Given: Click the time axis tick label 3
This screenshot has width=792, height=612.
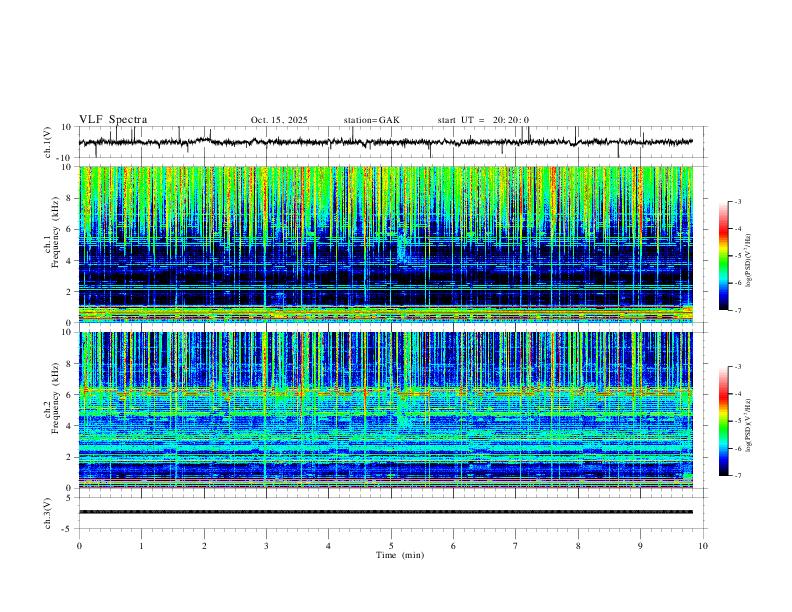Looking at the screenshot, I should [266, 546].
